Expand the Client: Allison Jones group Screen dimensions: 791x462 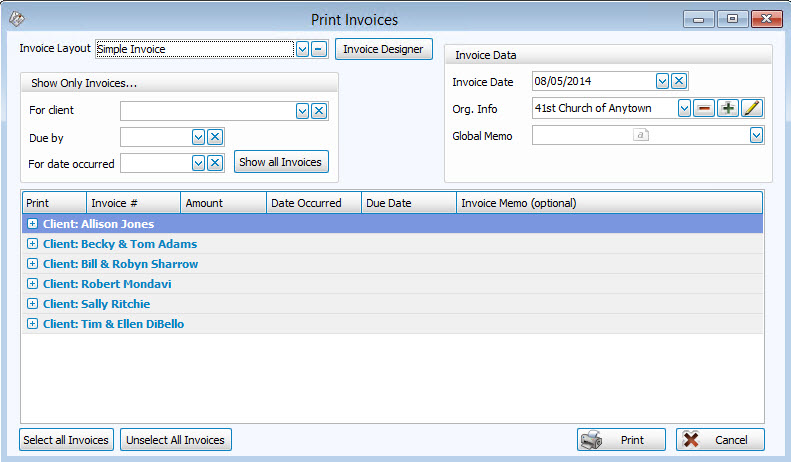pyautogui.click(x=33, y=224)
